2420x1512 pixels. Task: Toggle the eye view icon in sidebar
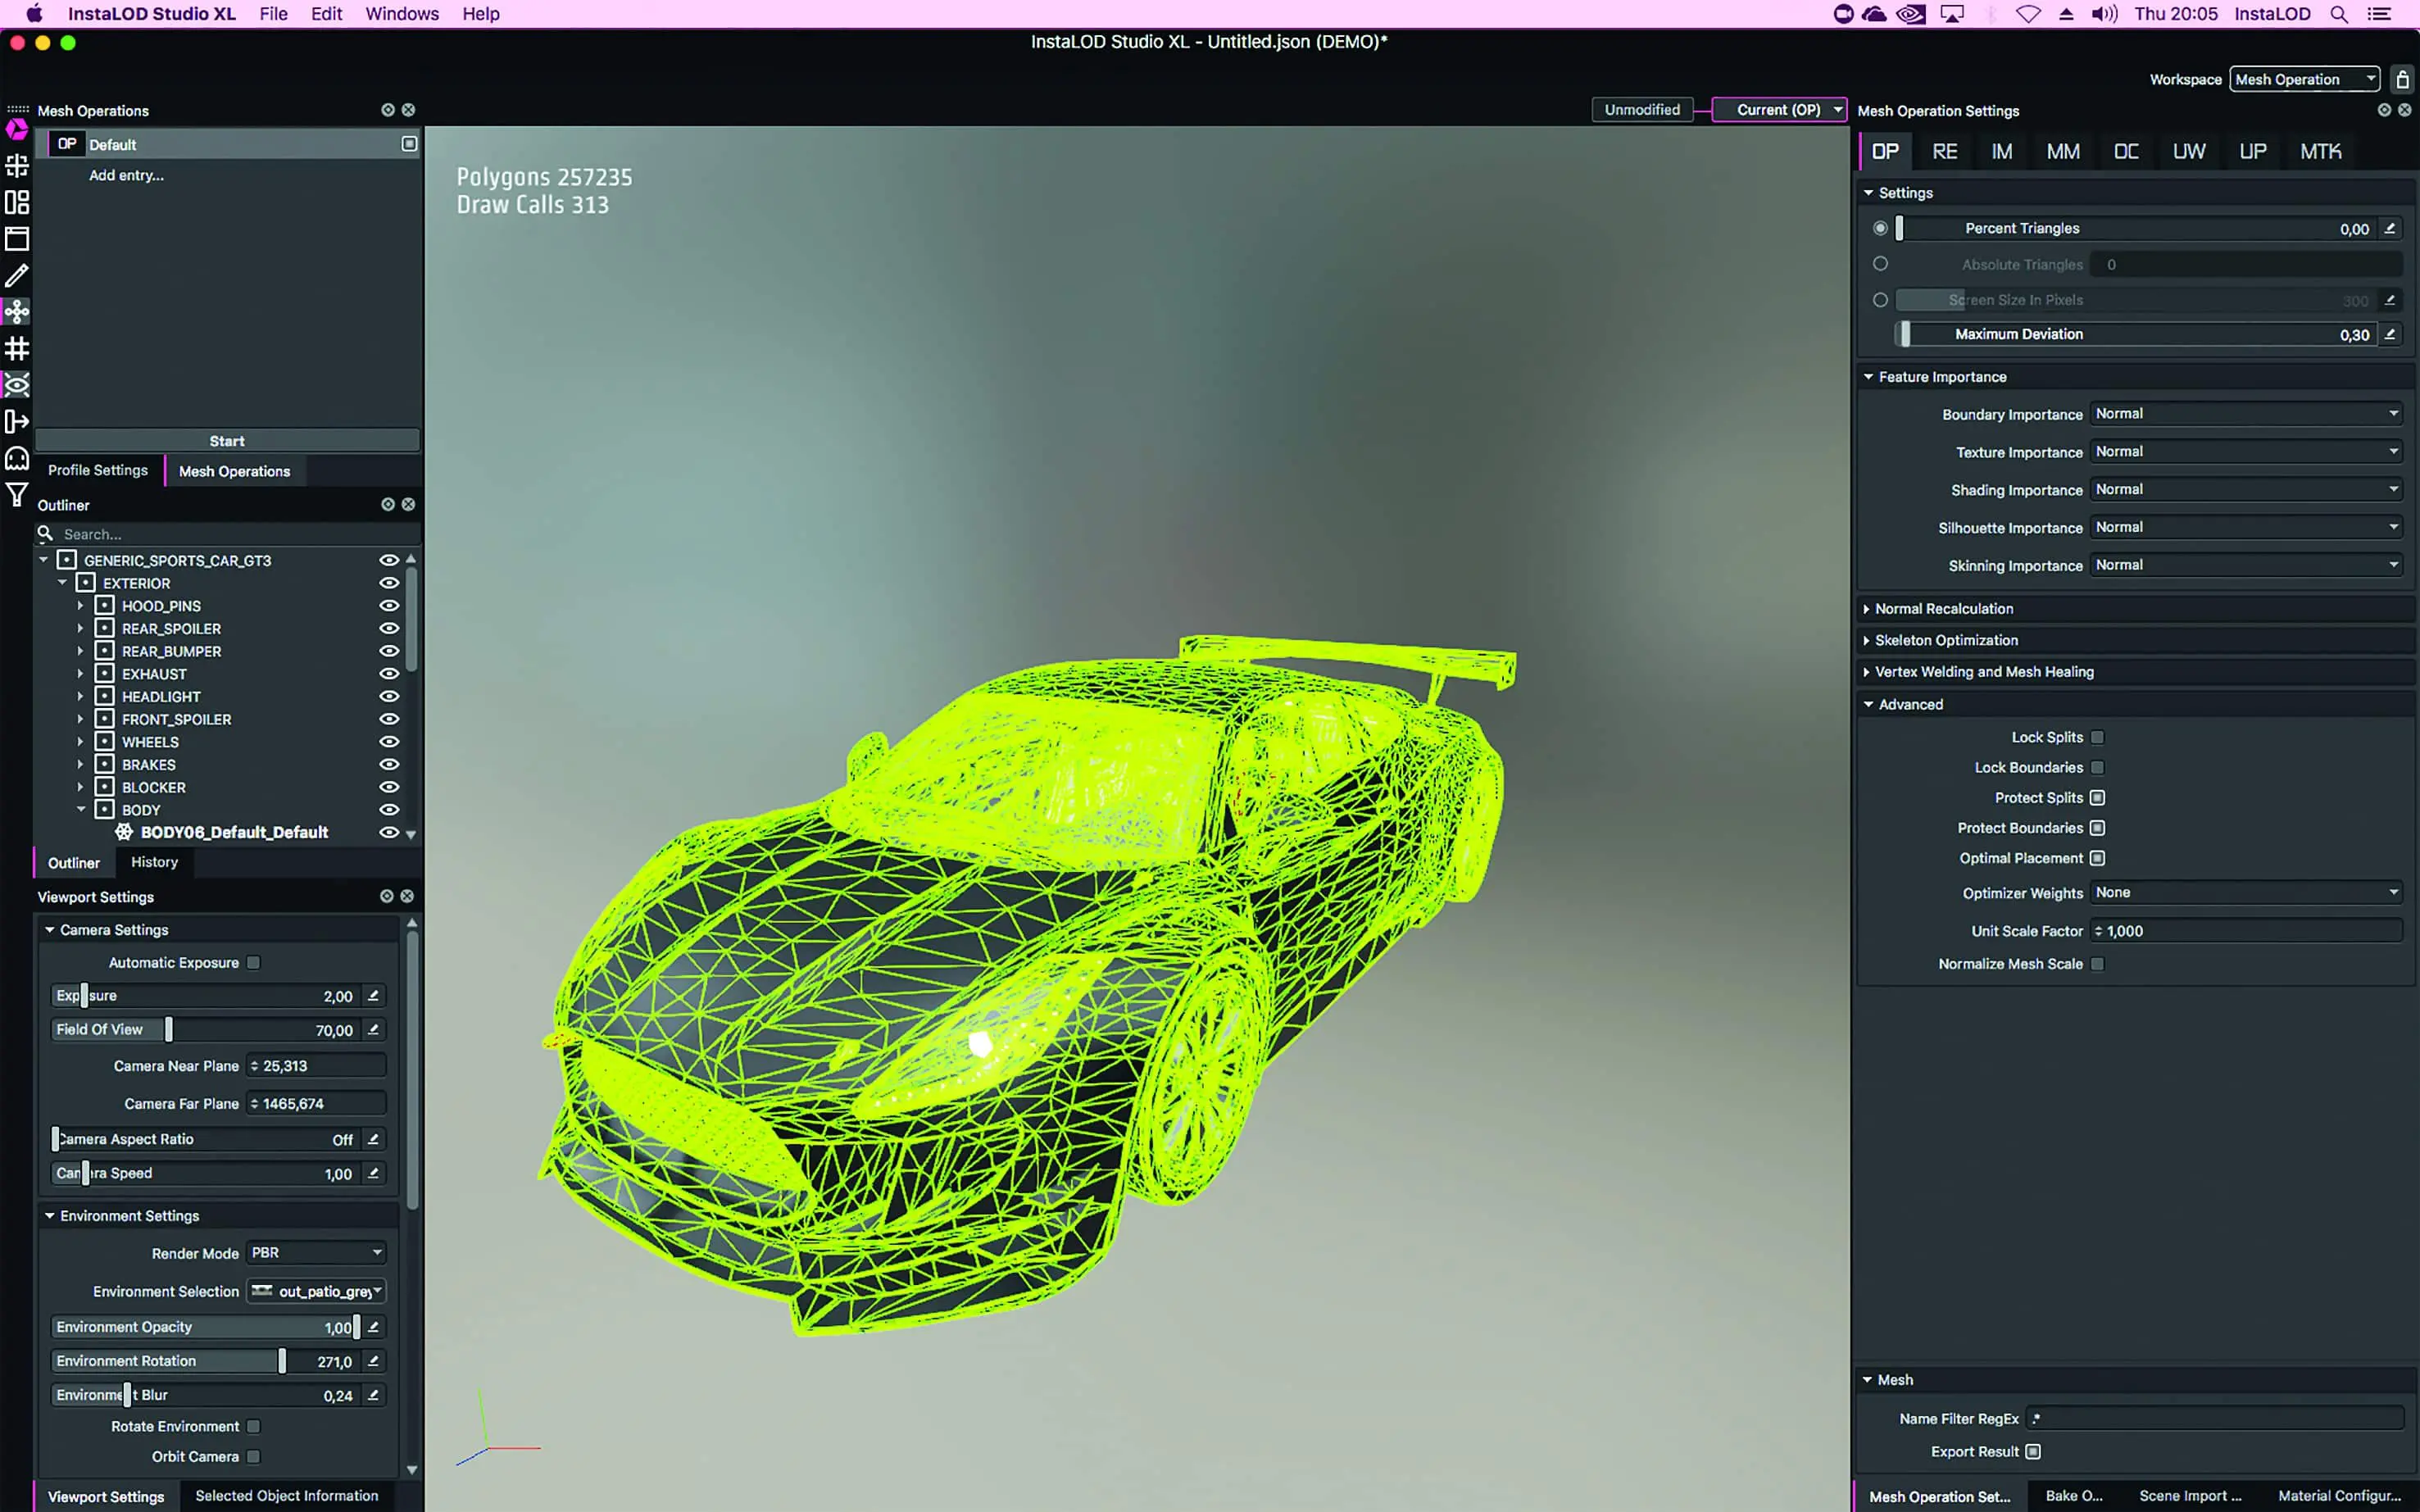point(17,385)
